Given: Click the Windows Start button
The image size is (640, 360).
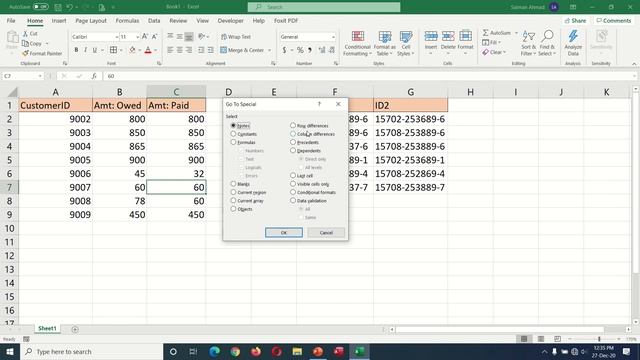Looking at the screenshot, I should click(x=10, y=351).
